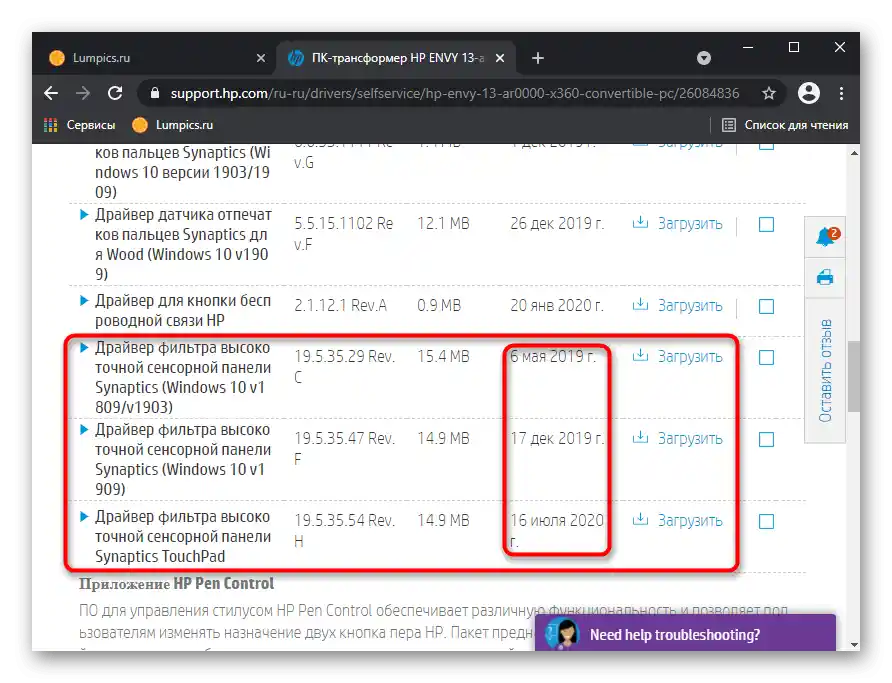Viewport: 892px width, 683px height.
Task: Click download icon for 26 дек 2019 row
Action: pos(641,222)
